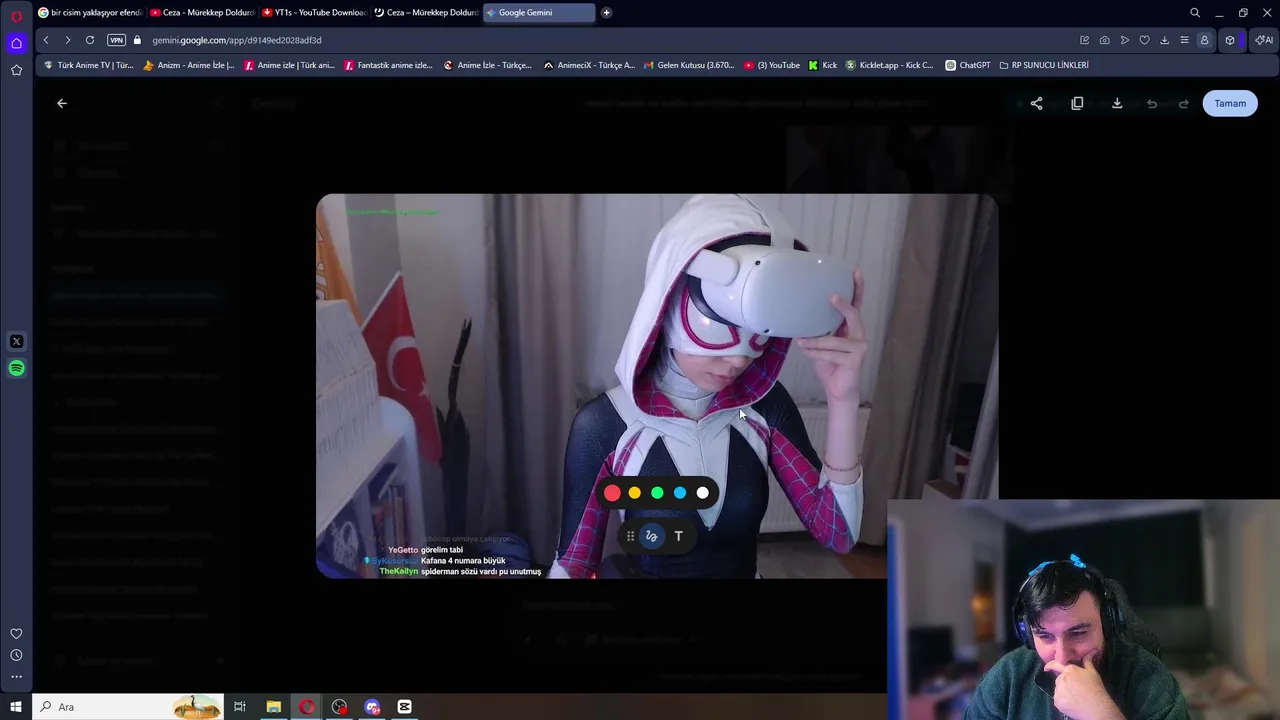Viewport: 1280px width, 720px height.
Task: Pick the white pen color
Action: coord(703,492)
